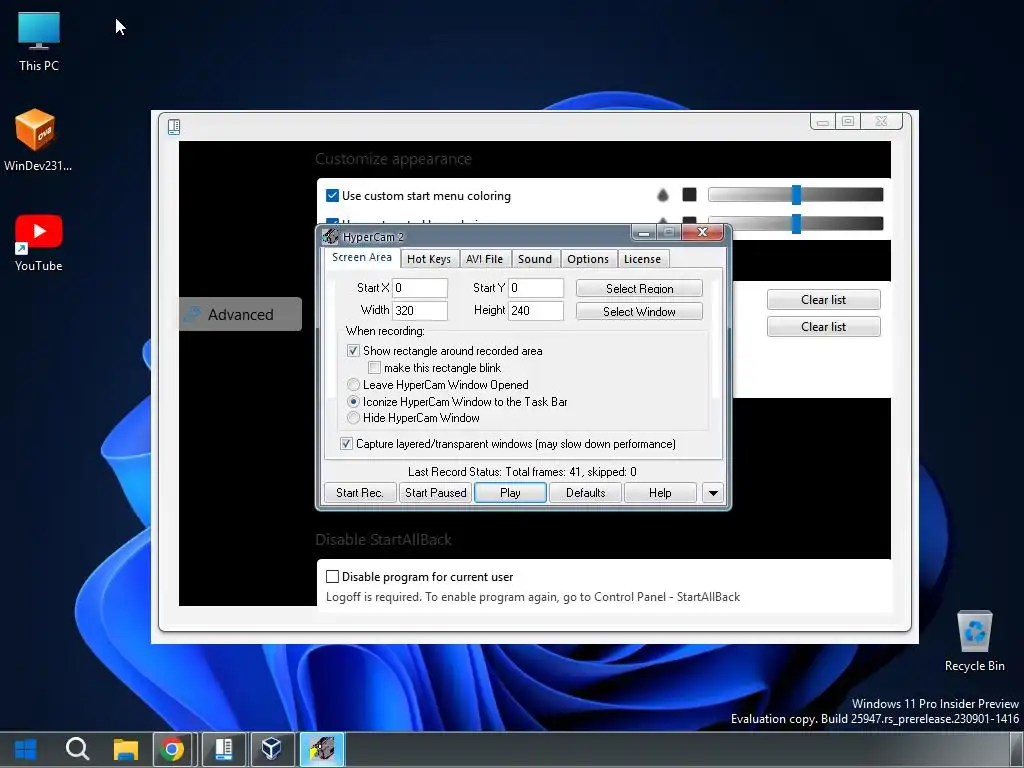This screenshot has width=1024, height=768.
Task: Click StartAllBack window title icon
Action: (x=174, y=127)
